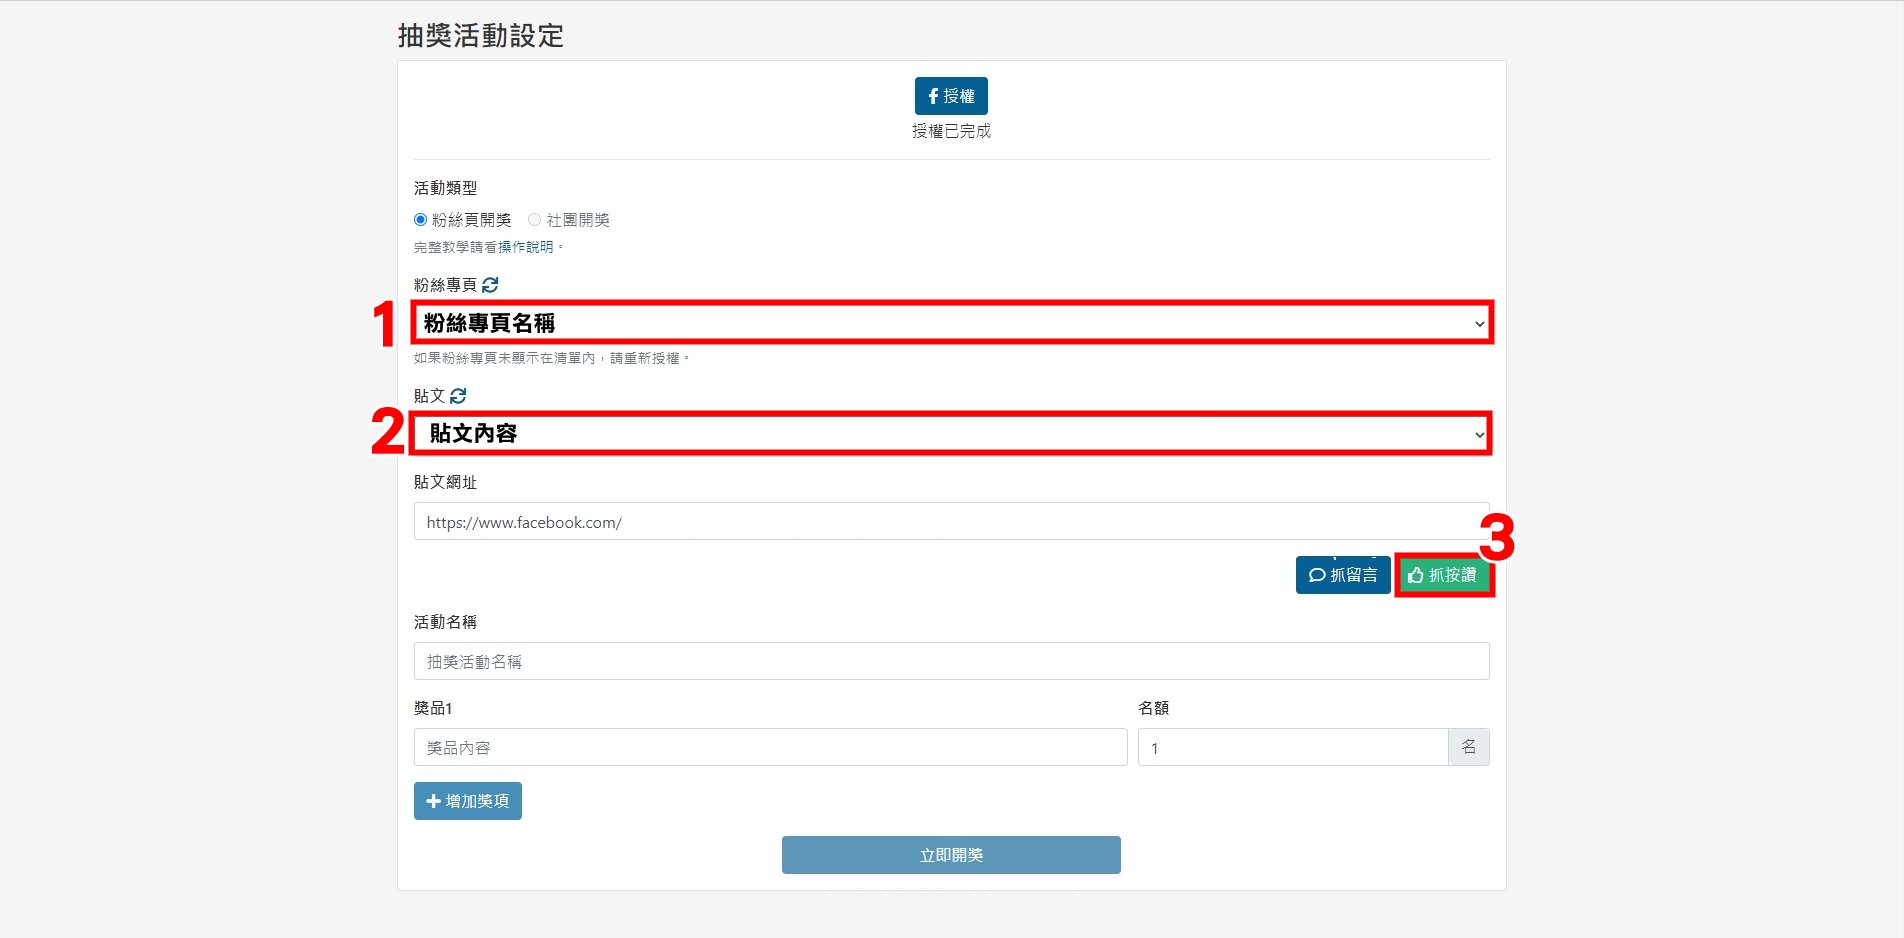Click the 名 unit suffix beside quota

[1469, 747]
